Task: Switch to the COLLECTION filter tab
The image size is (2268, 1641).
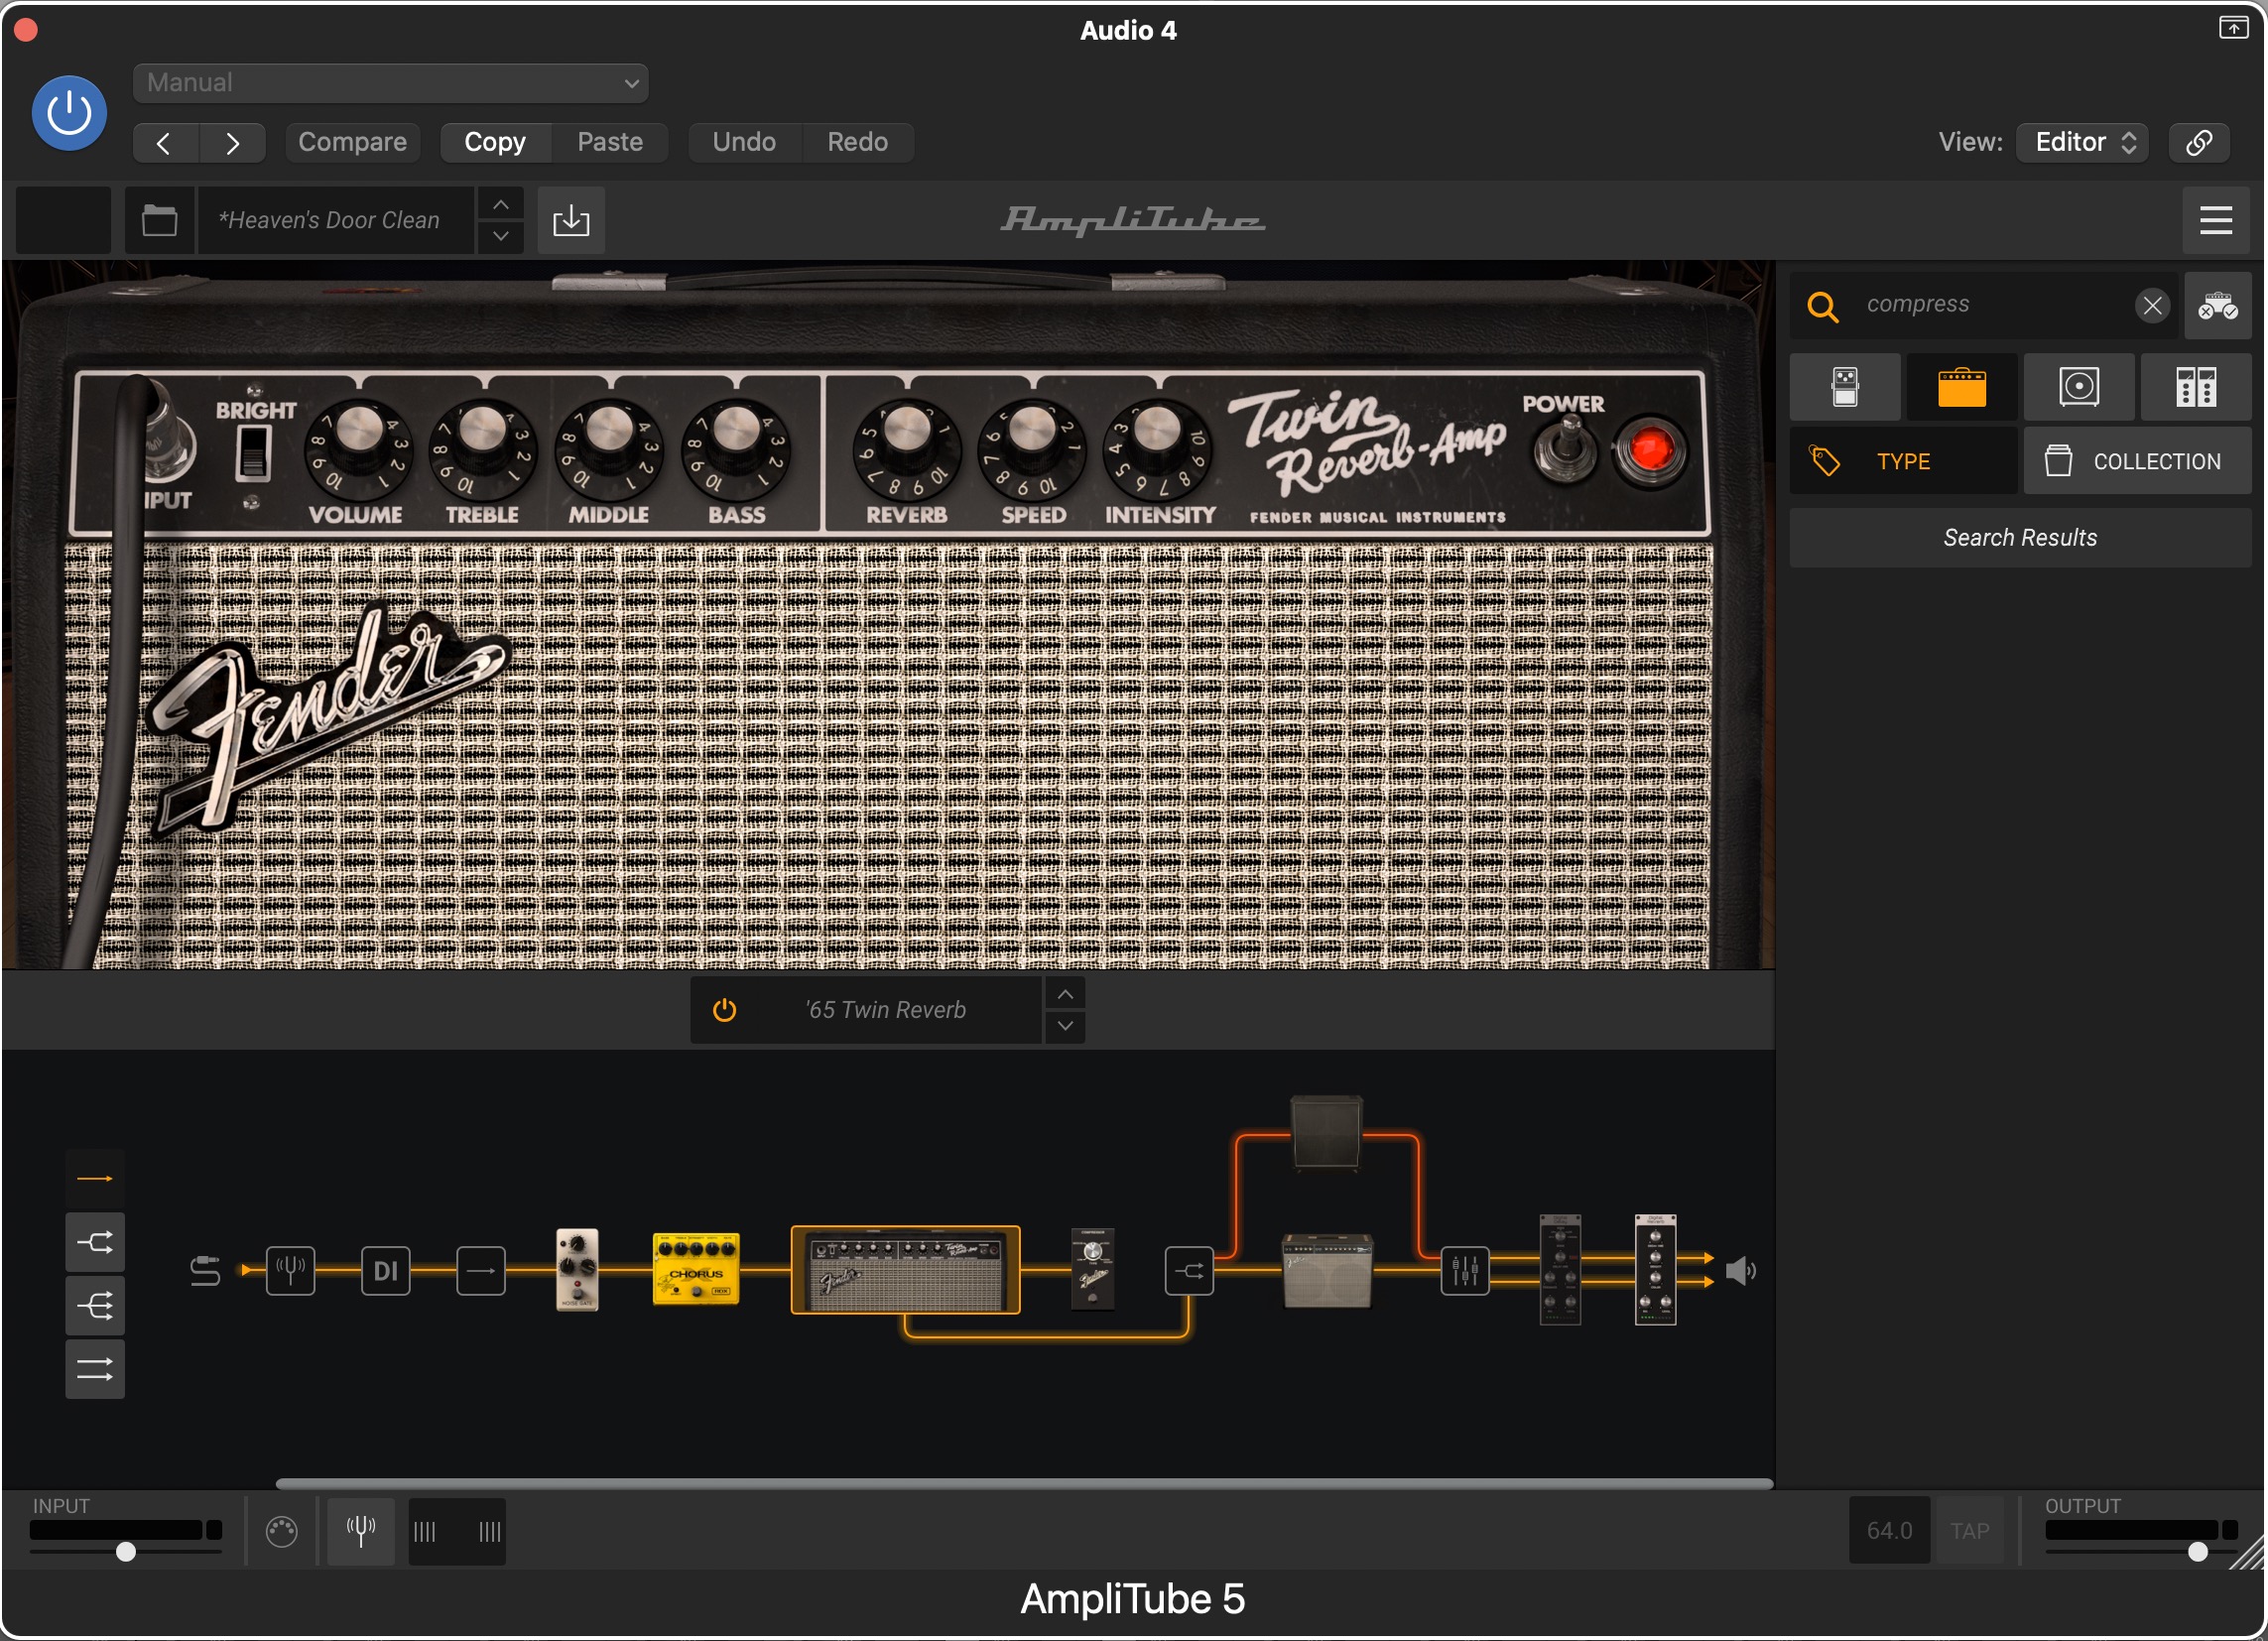Action: click(x=2138, y=461)
